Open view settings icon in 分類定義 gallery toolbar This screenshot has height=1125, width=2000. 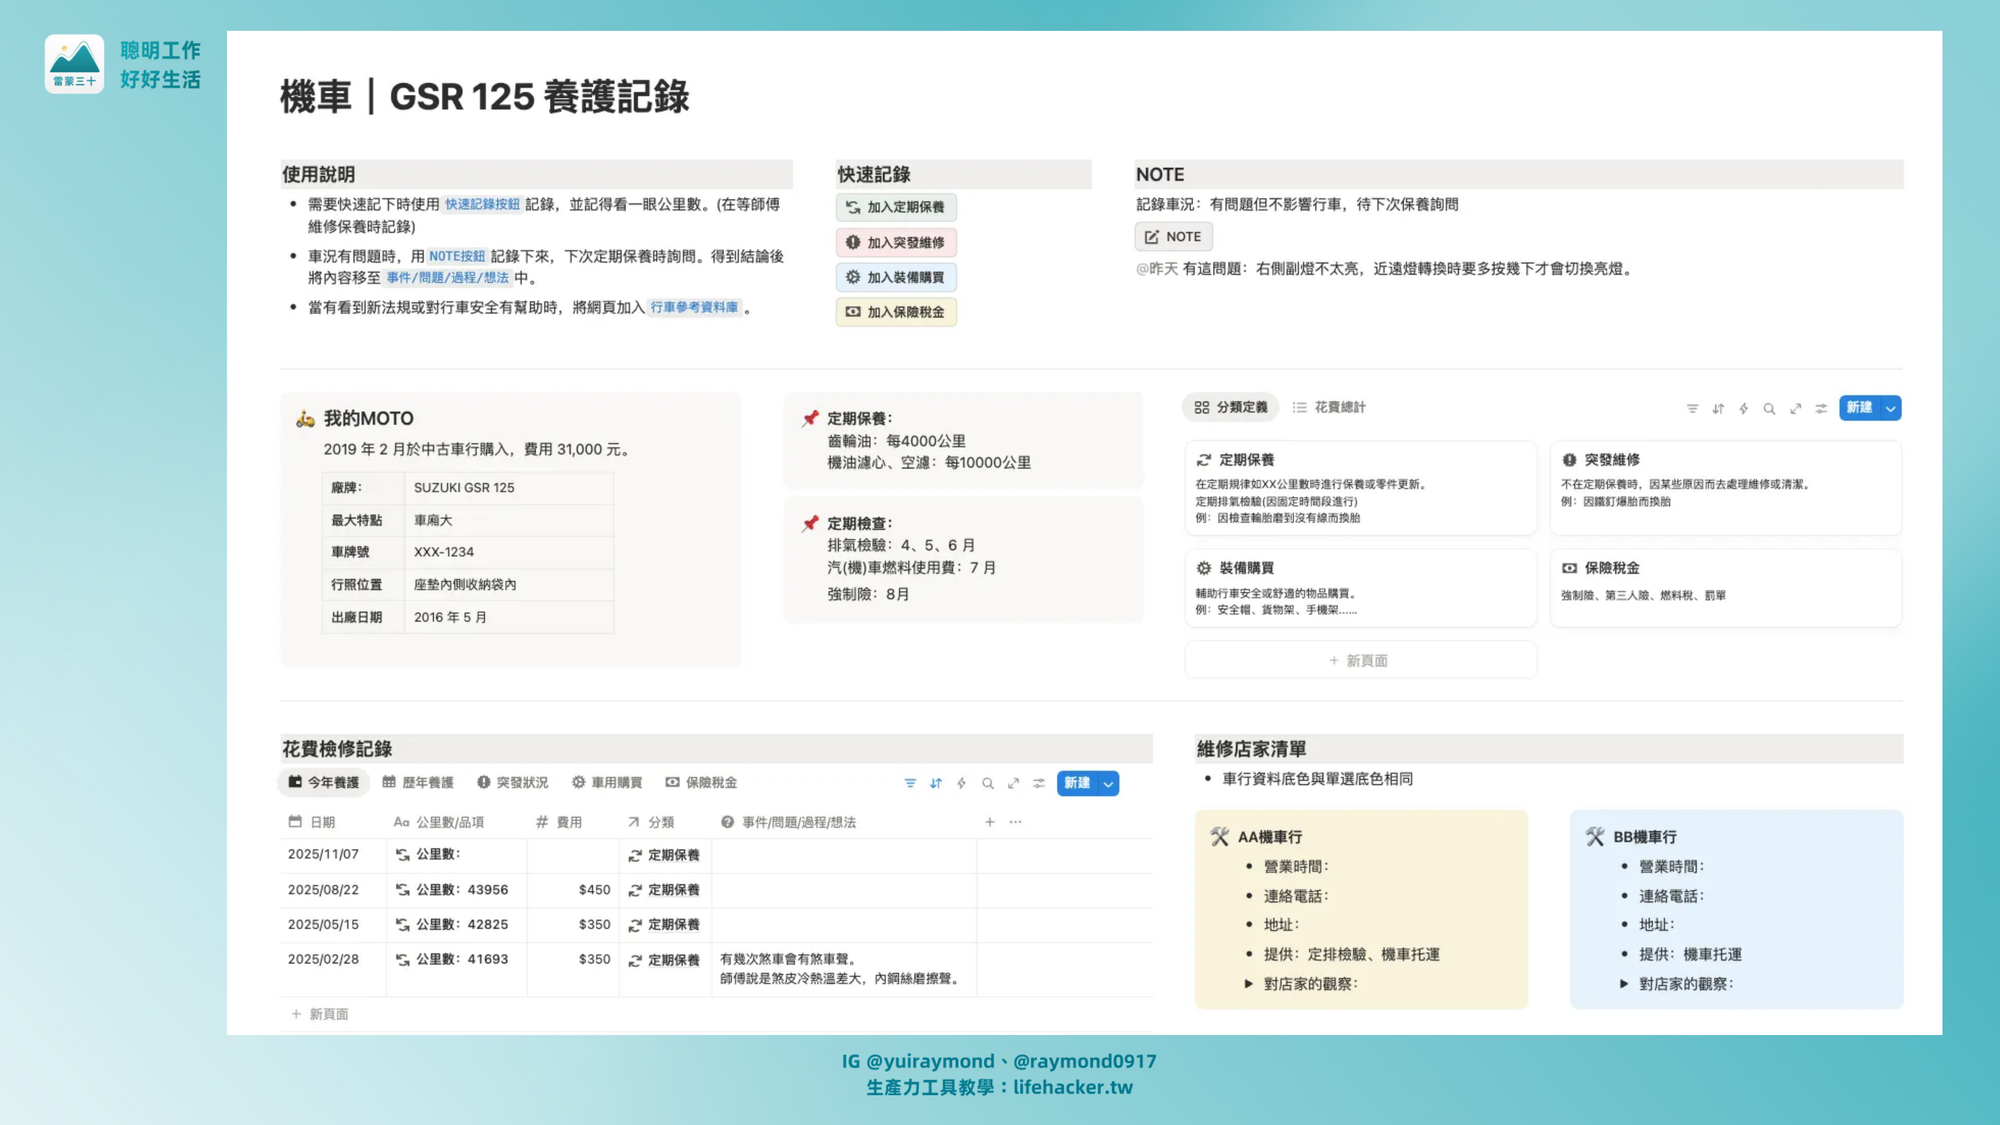(1821, 408)
